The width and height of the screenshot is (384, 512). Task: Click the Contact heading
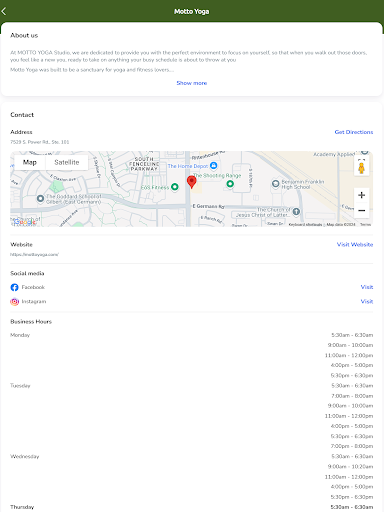pyautogui.click(x=22, y=115)
